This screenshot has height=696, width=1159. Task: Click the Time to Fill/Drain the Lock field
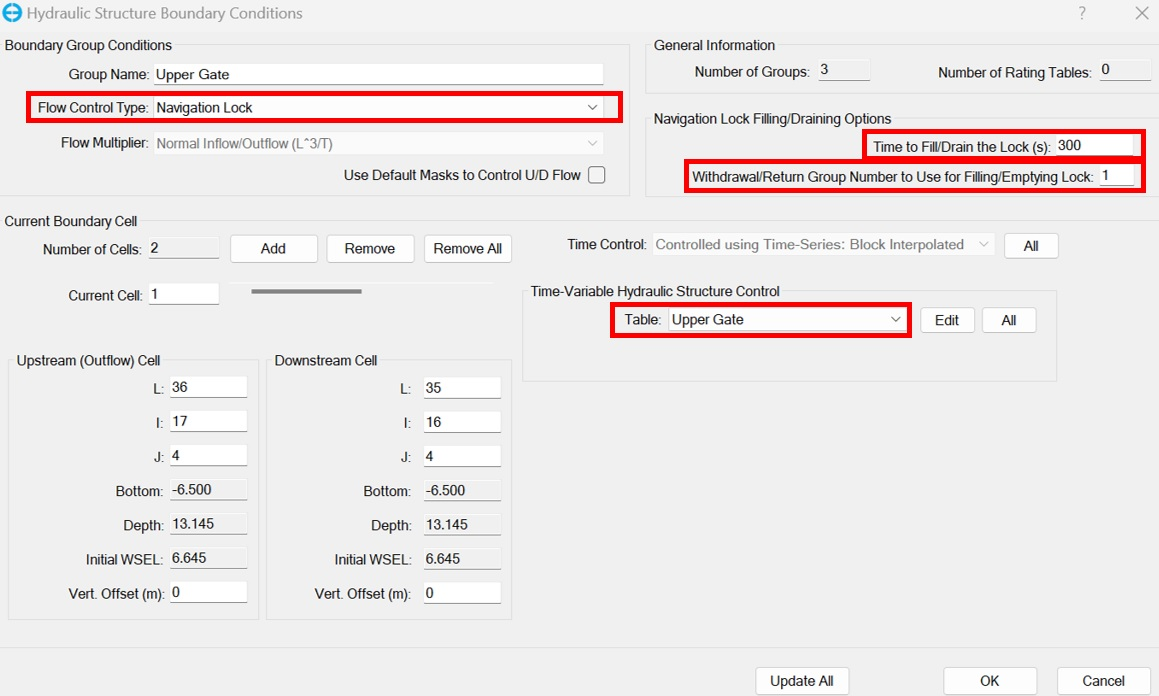click(x=1094, y=145)
